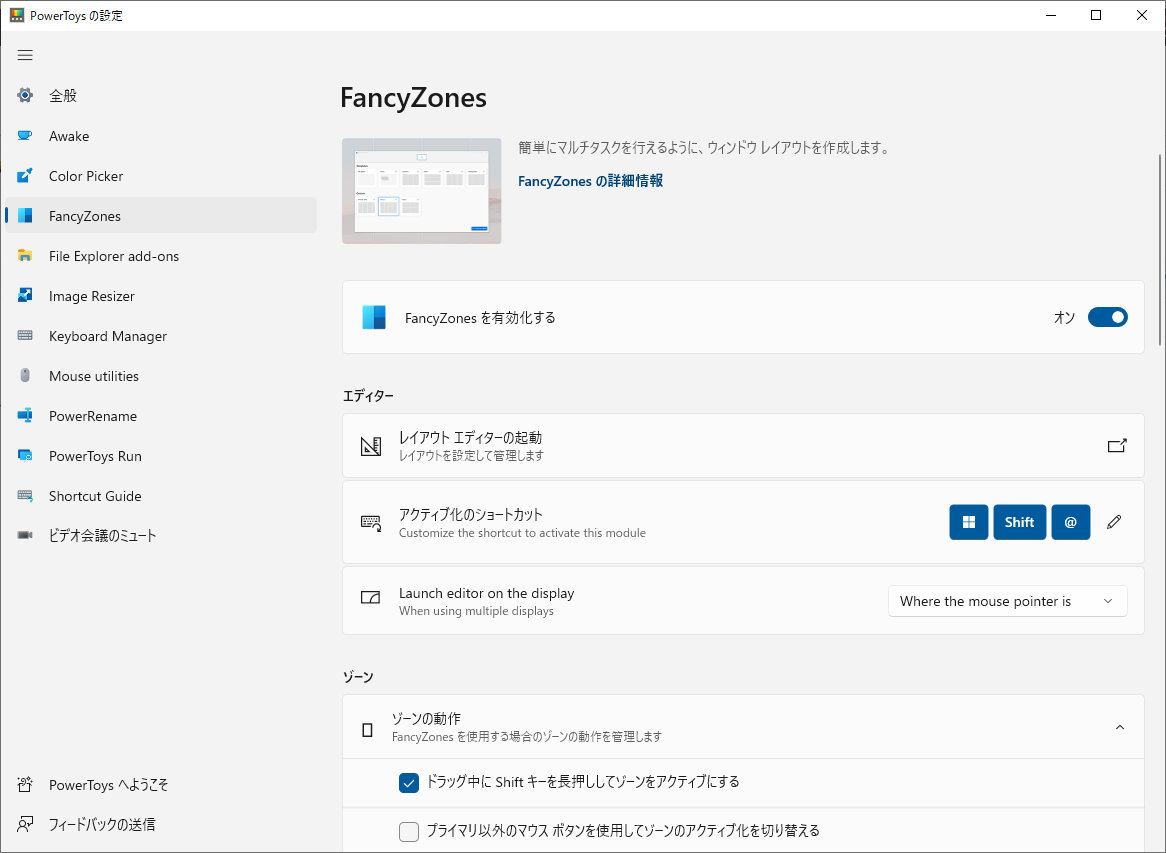Select Image Resizer in the sidebar

pyautogui.click(x=161, y=295)
